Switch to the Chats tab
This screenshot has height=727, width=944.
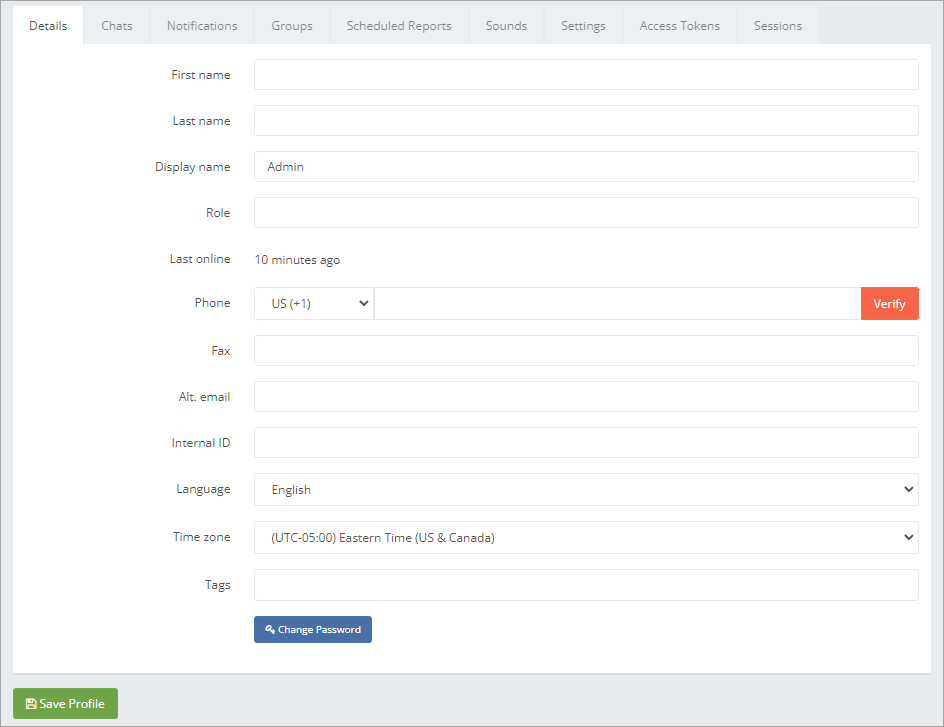click(x=117, y=26)
